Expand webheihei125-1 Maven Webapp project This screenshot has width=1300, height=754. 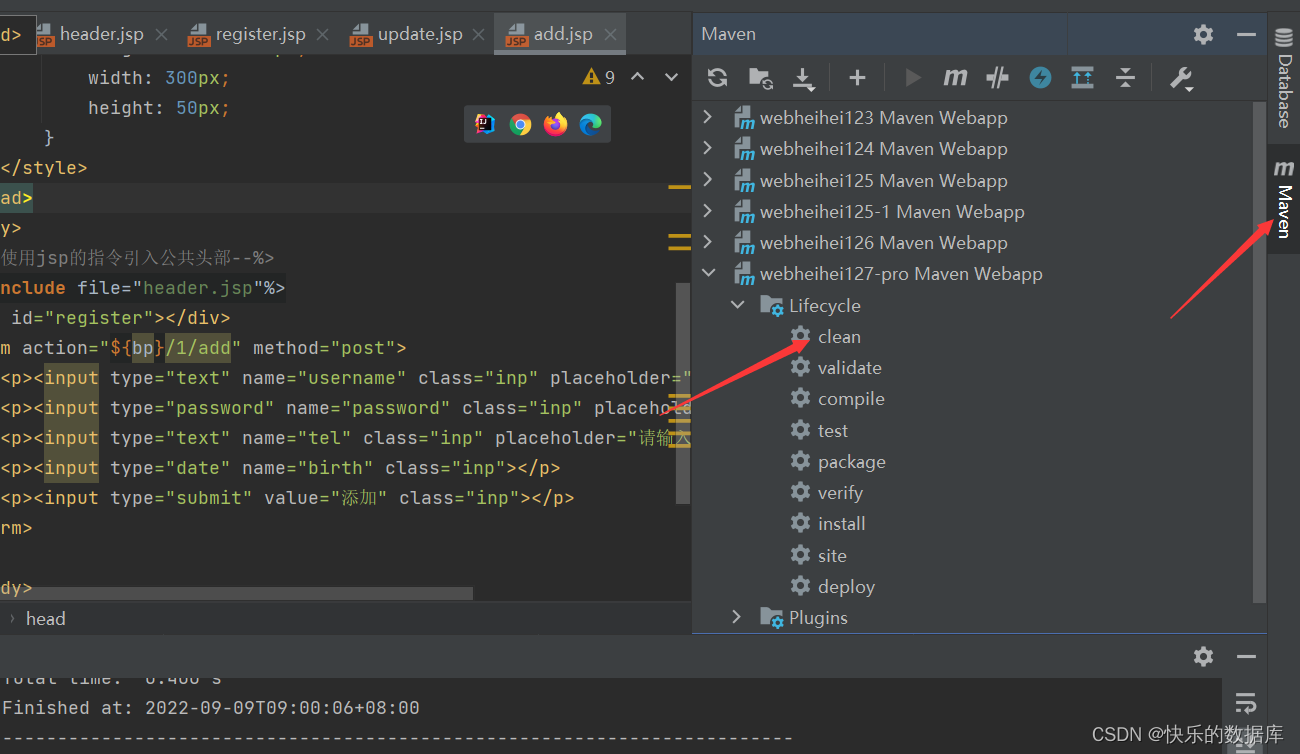(x=708, y=211)
